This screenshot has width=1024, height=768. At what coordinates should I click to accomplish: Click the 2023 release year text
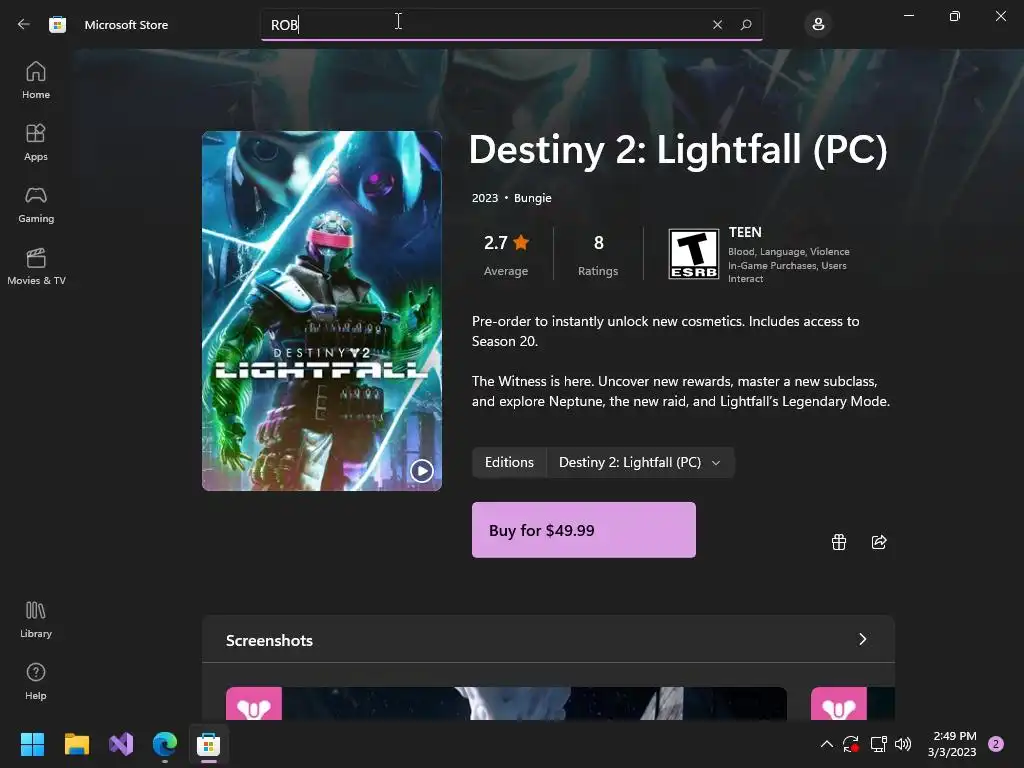pos(485,198)
